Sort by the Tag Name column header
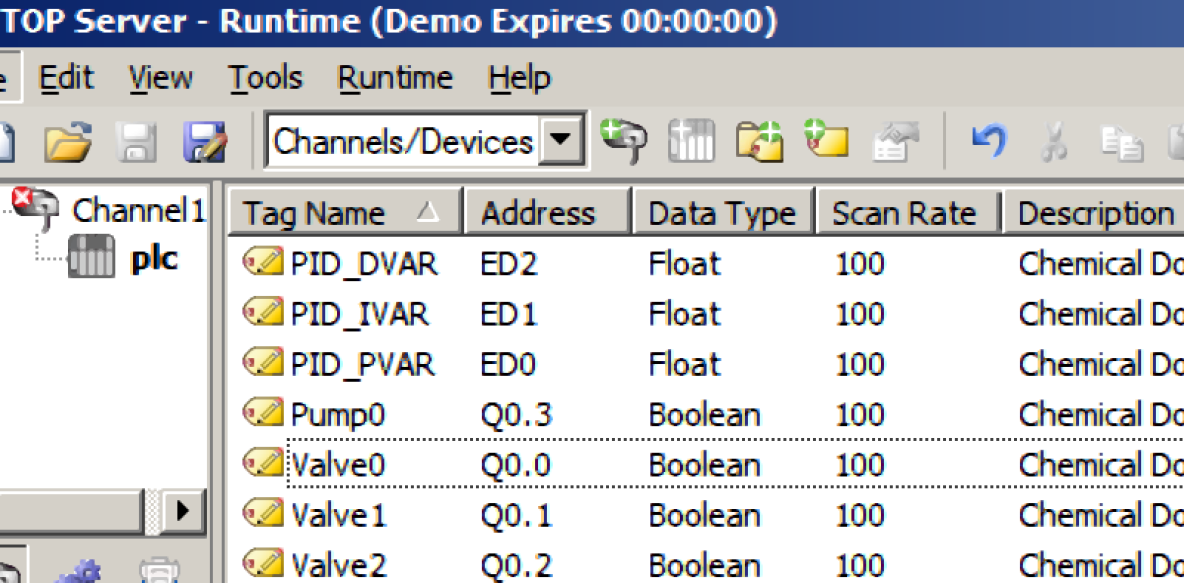This screenshot has width=1184, height=583. tap(344, 213)
